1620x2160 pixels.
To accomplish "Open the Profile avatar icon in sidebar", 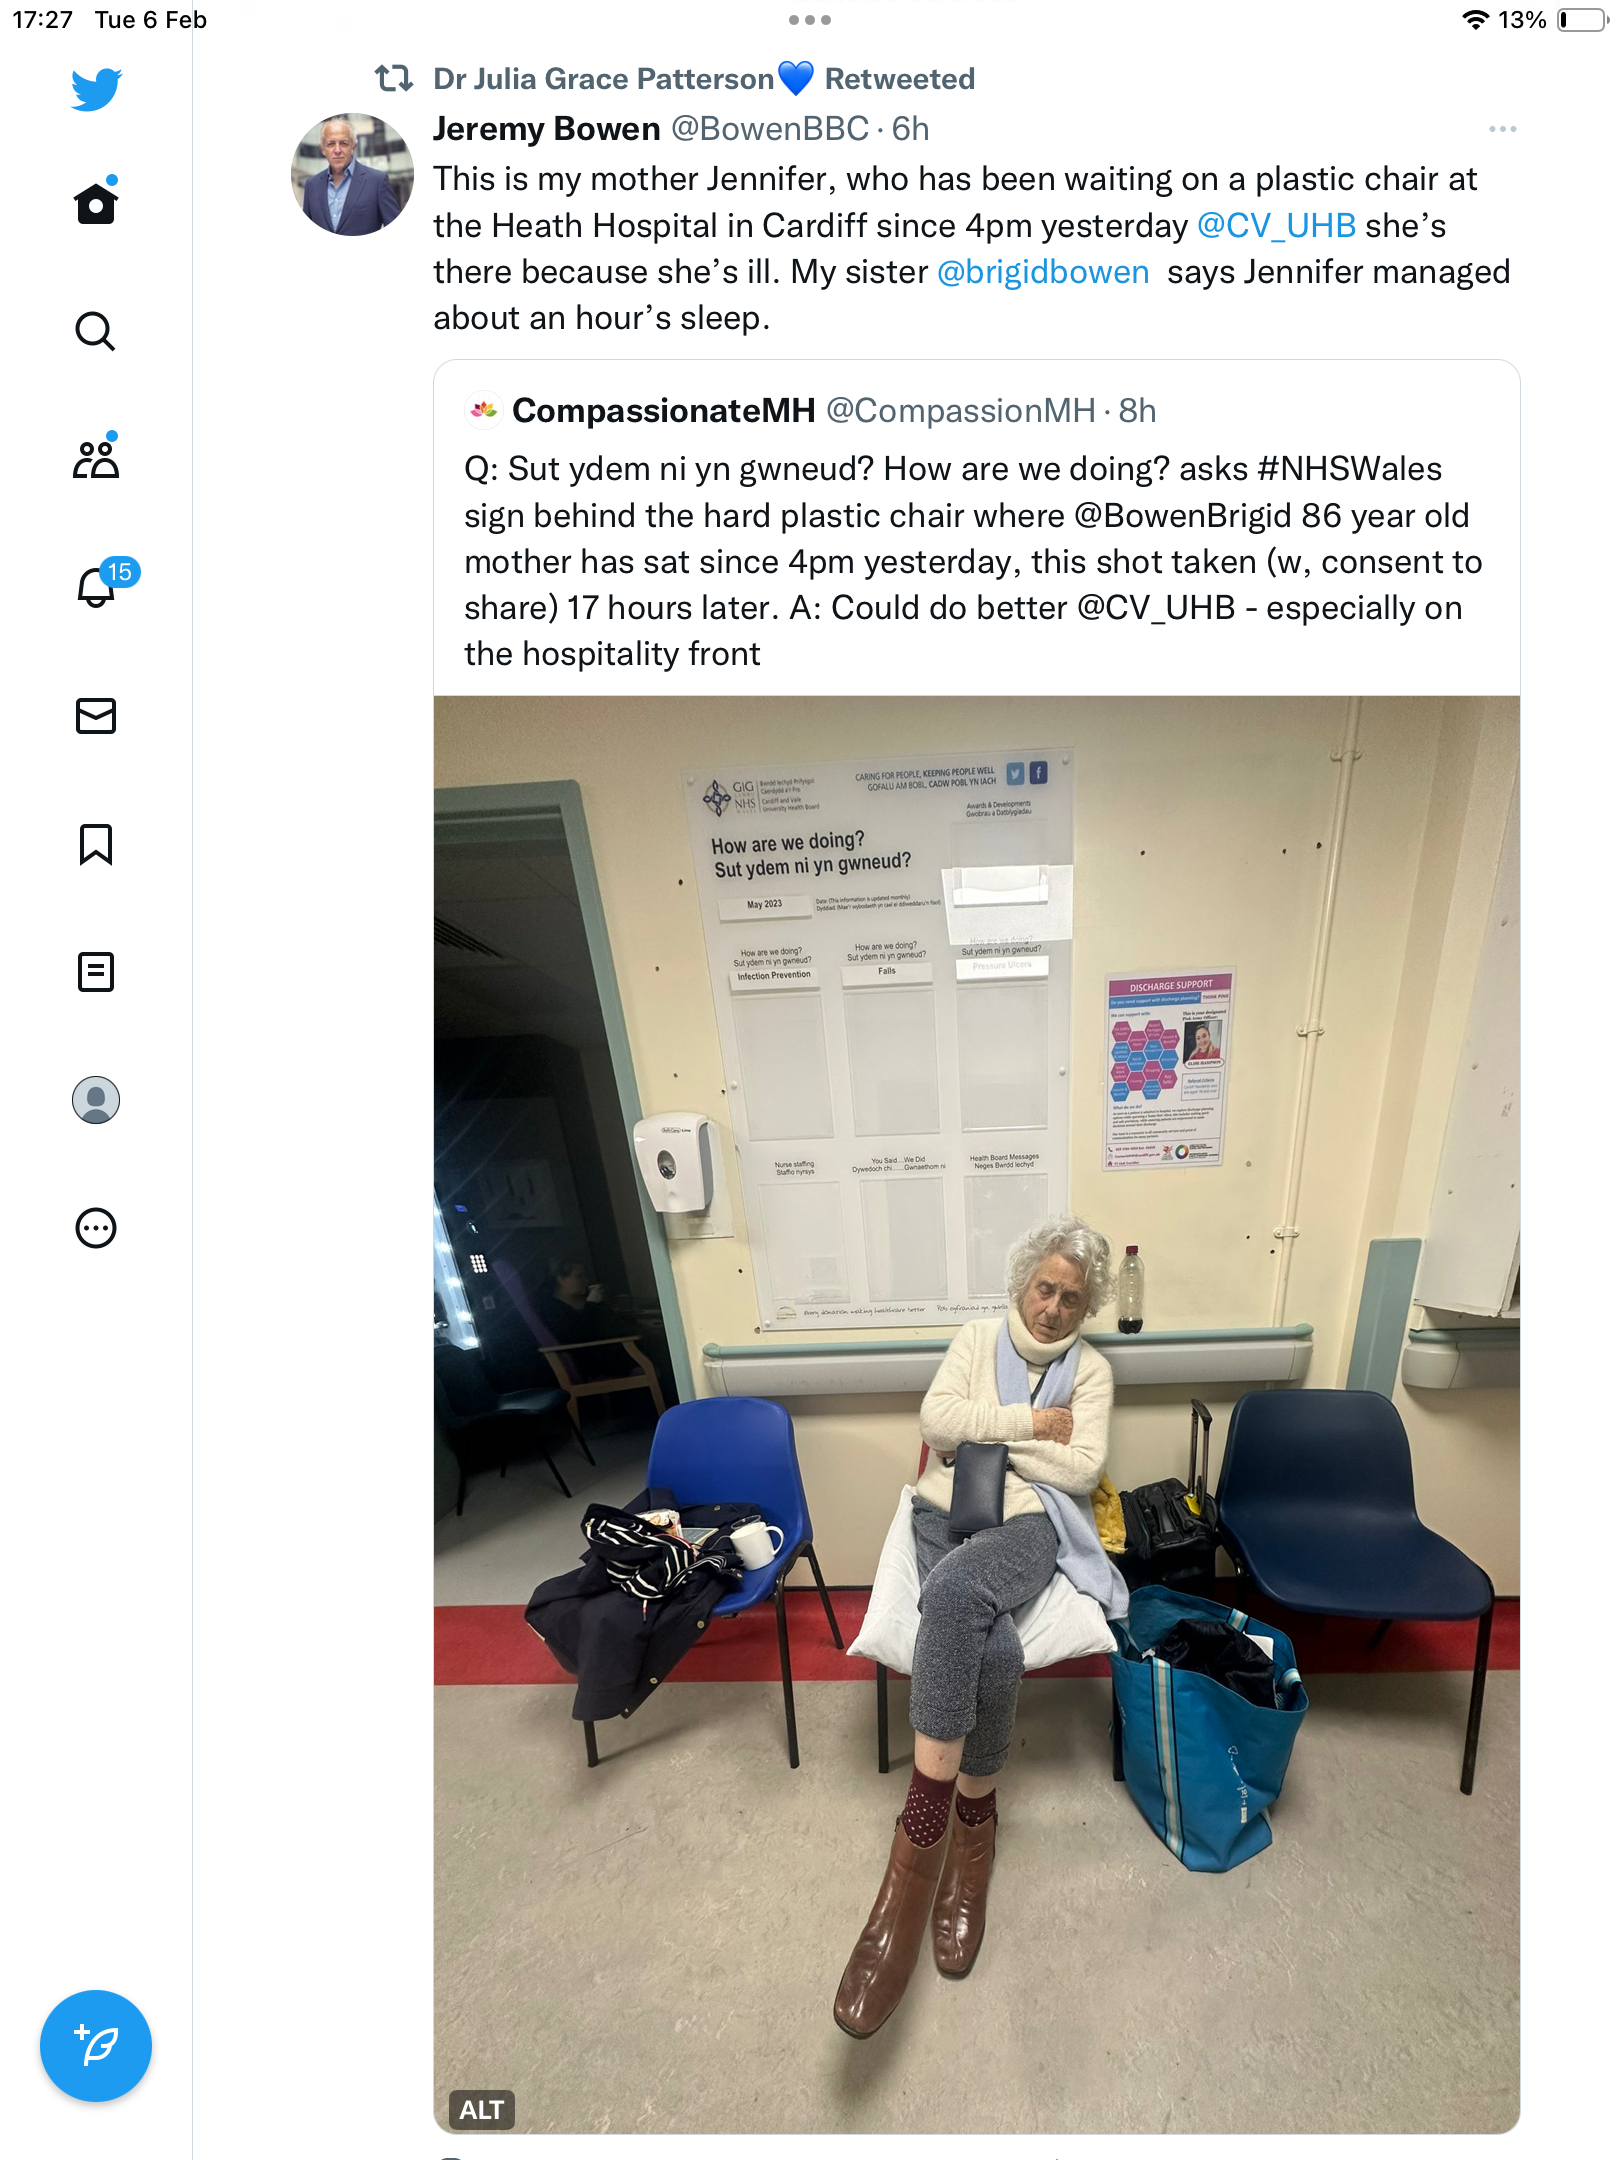I will click(96, 1100).
